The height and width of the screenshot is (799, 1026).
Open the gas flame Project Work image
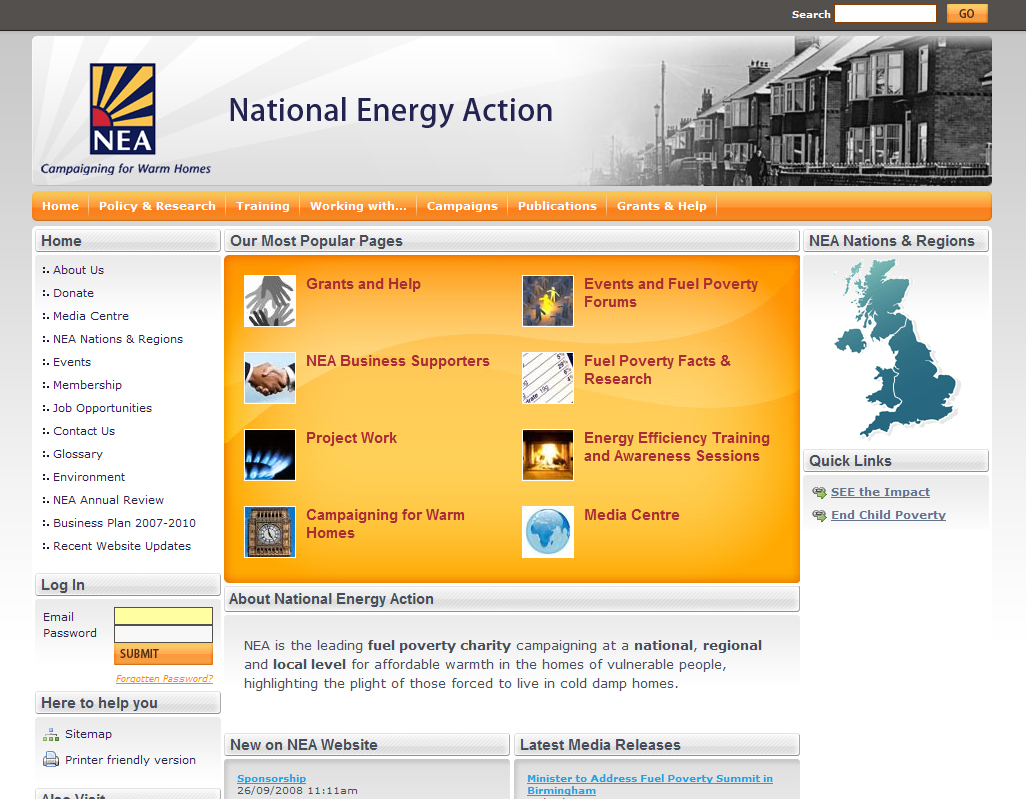click(270, 455)
